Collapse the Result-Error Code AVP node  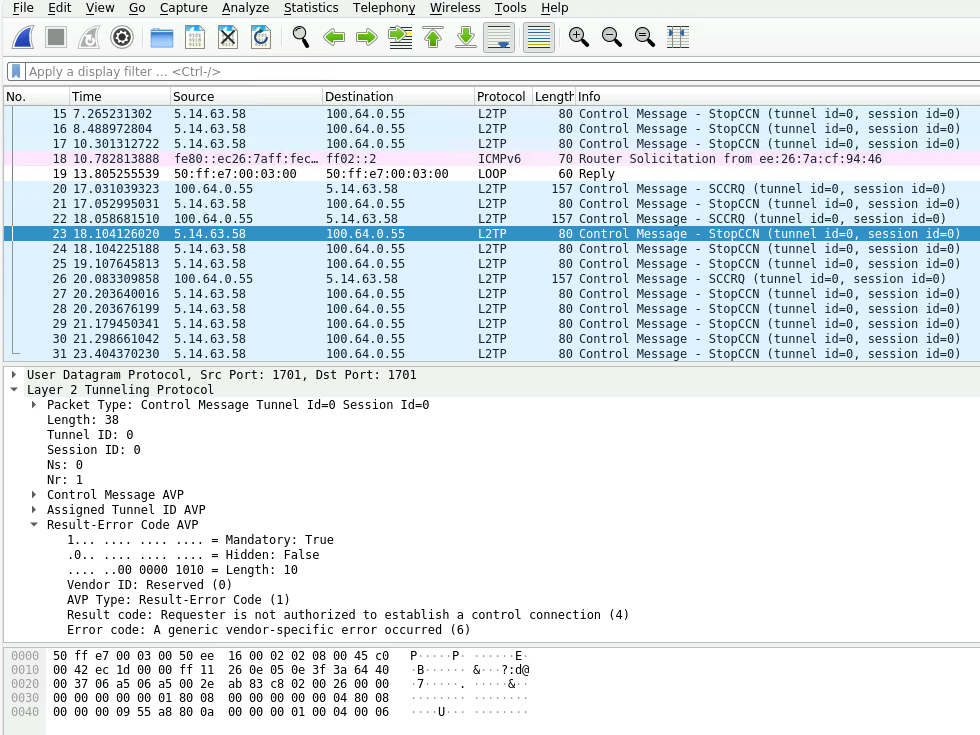tap(34, 525)
